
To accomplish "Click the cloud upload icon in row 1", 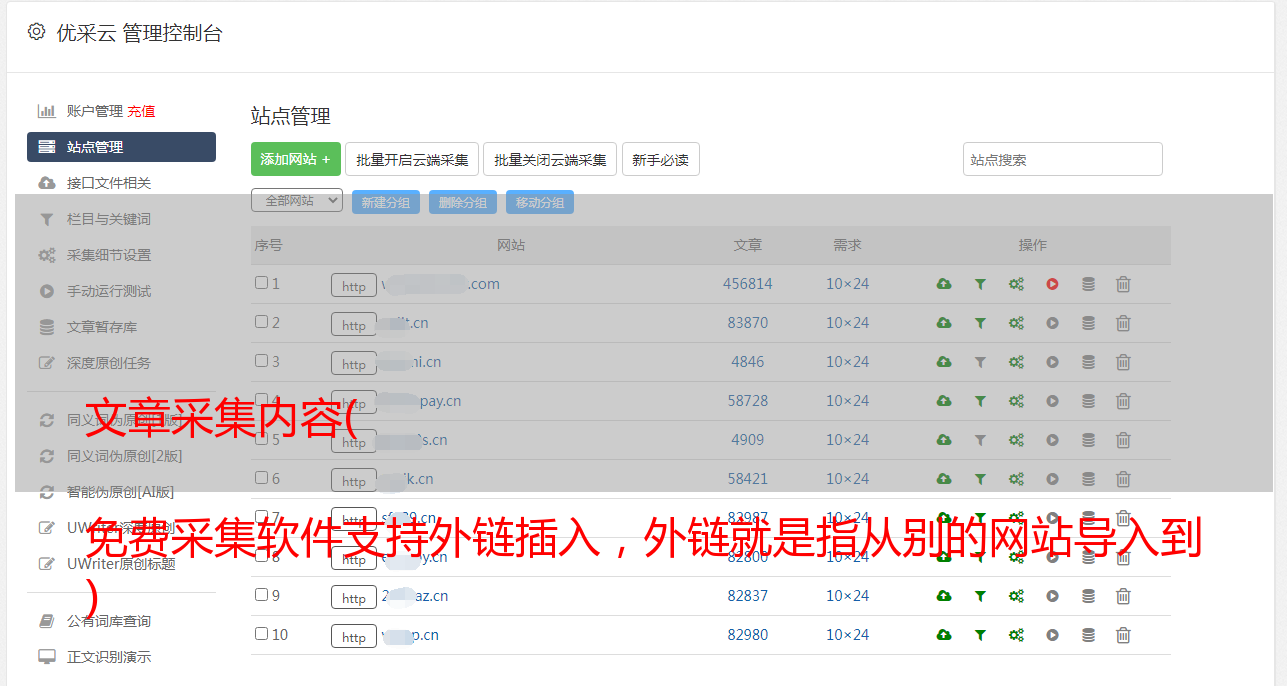I will coord(943,284).
